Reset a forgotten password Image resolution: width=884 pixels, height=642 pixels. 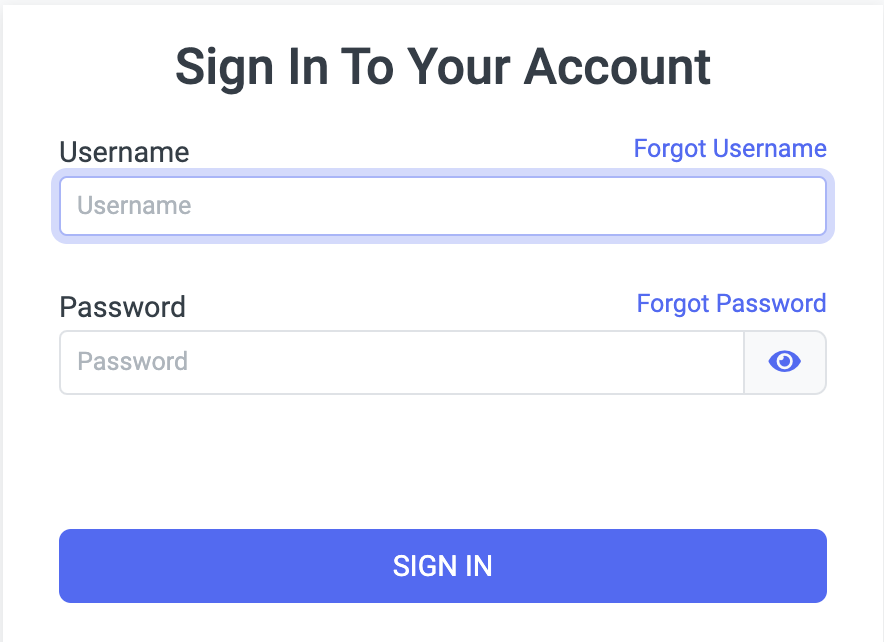click(x=731, y=303)
